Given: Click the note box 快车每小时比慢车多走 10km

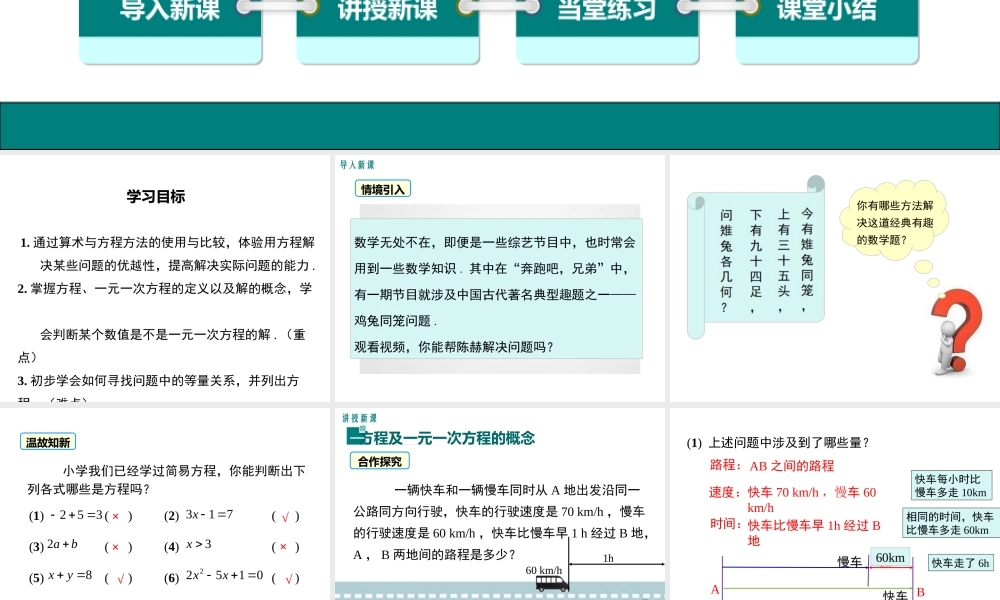Looking at the screenshot, I should point(951,485).
